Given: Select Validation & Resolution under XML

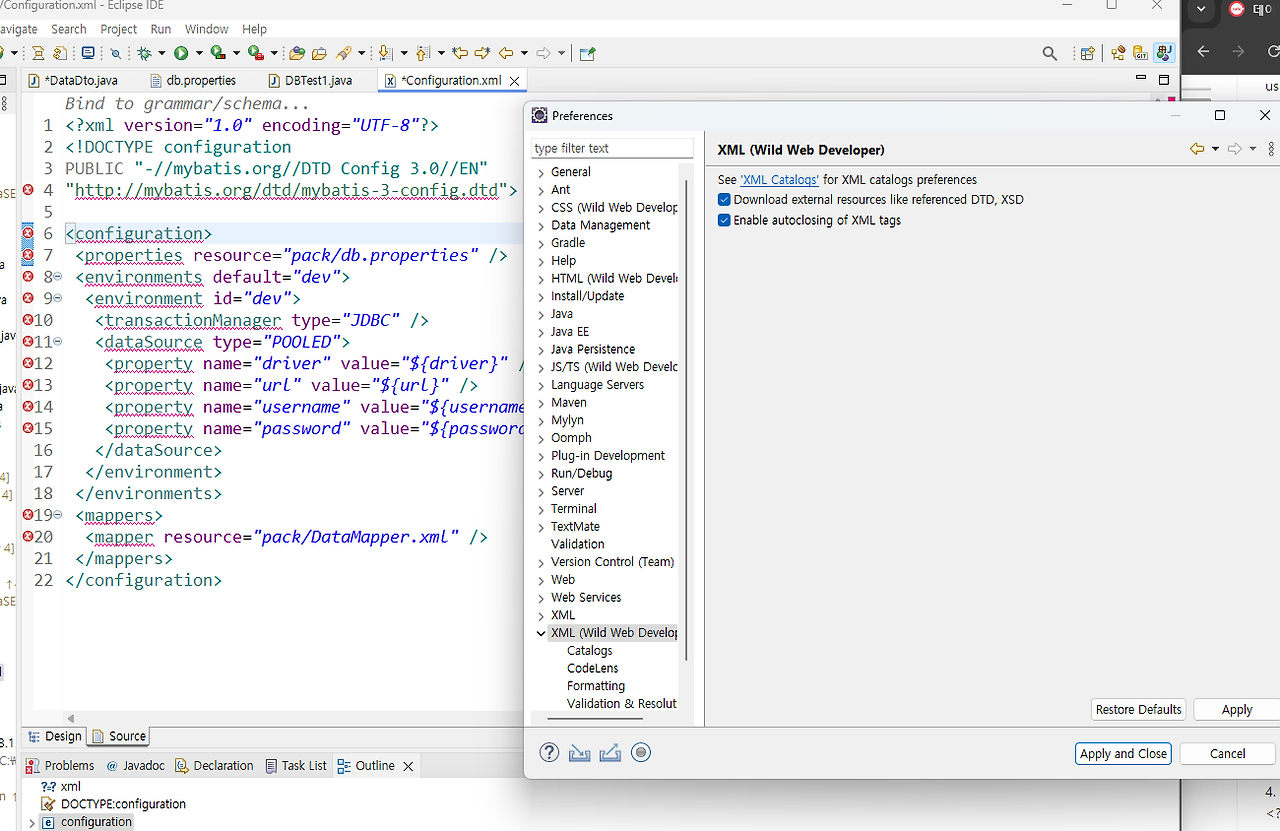Looking at the screenshot, I should pyautogui.click(x=622, y=704).
